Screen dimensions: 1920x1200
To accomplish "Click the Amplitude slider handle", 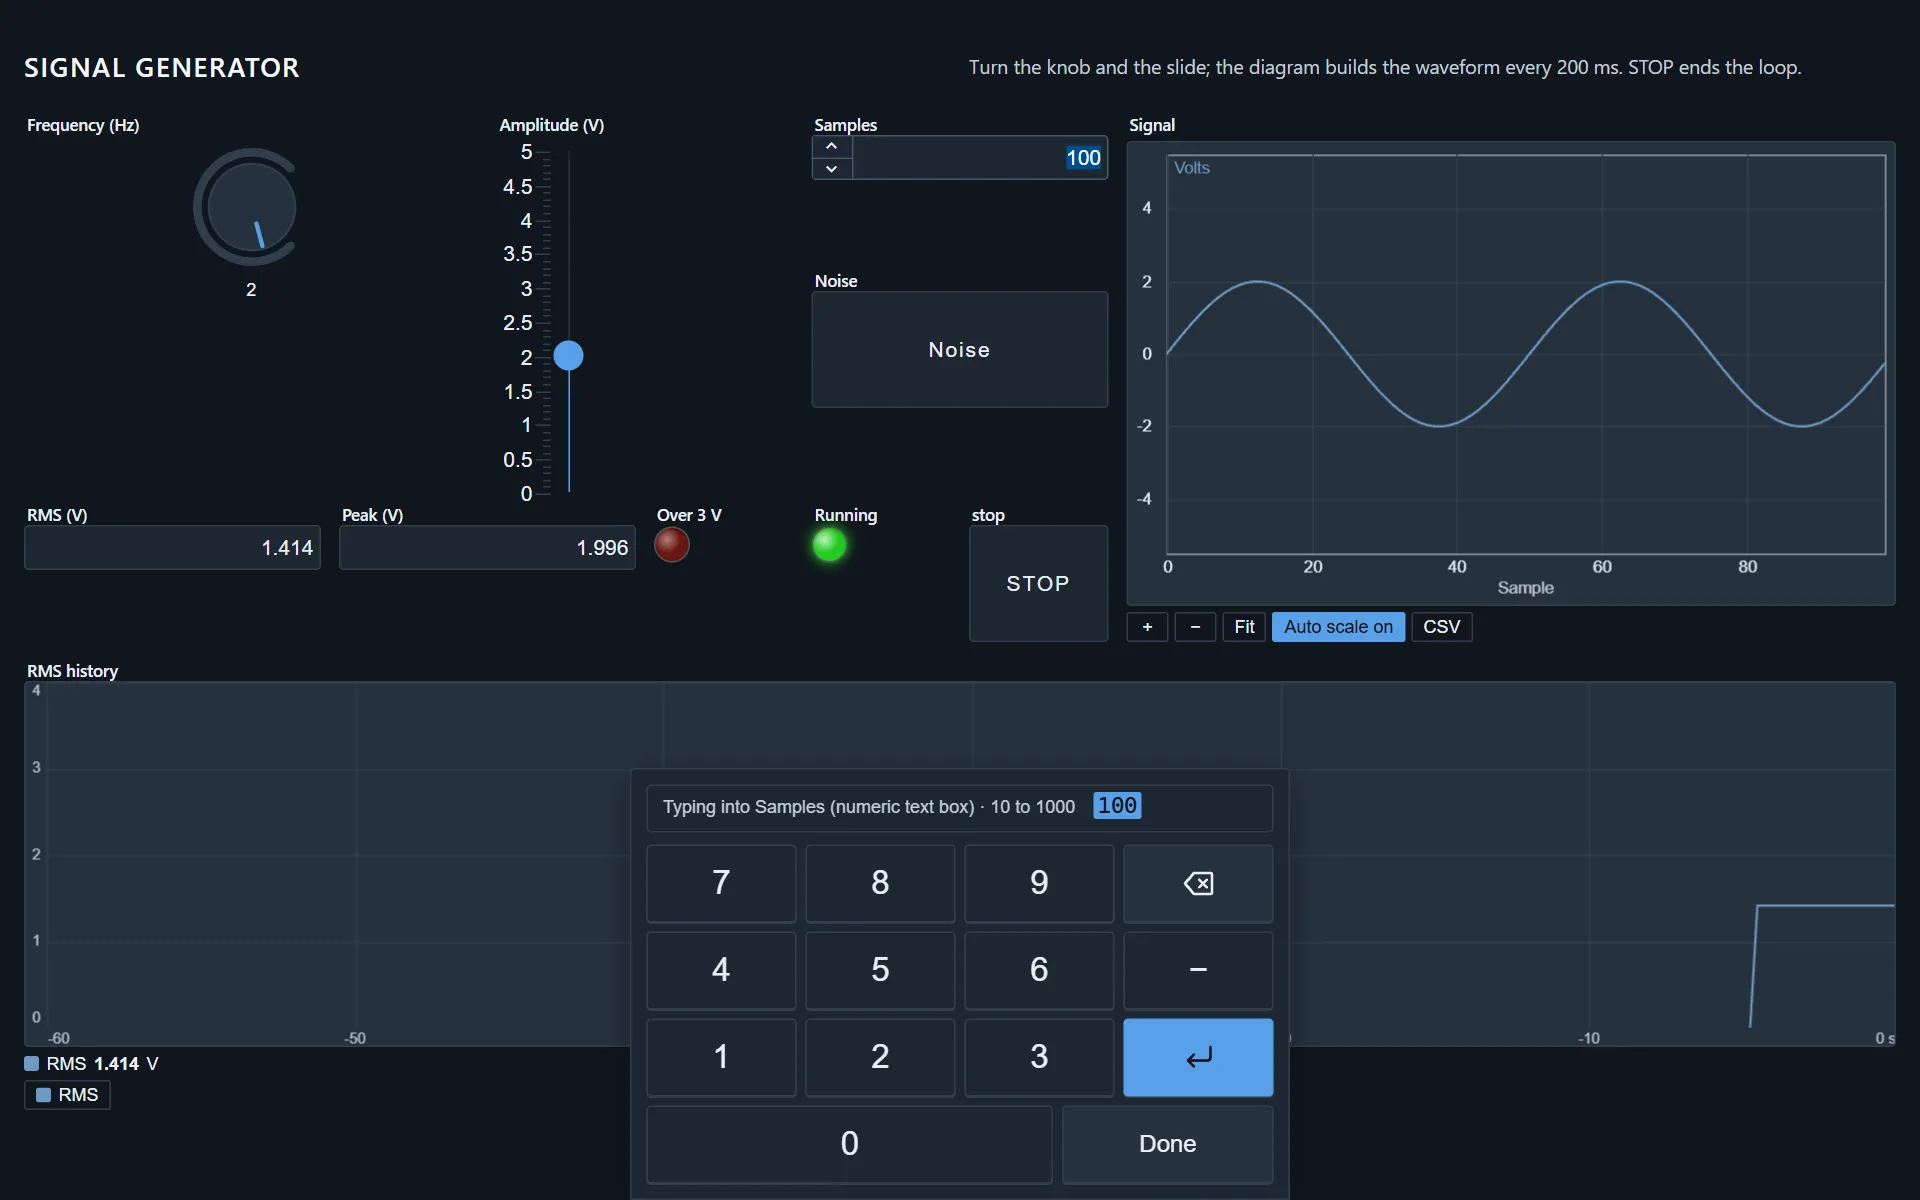I will click(x=568, y=355).
